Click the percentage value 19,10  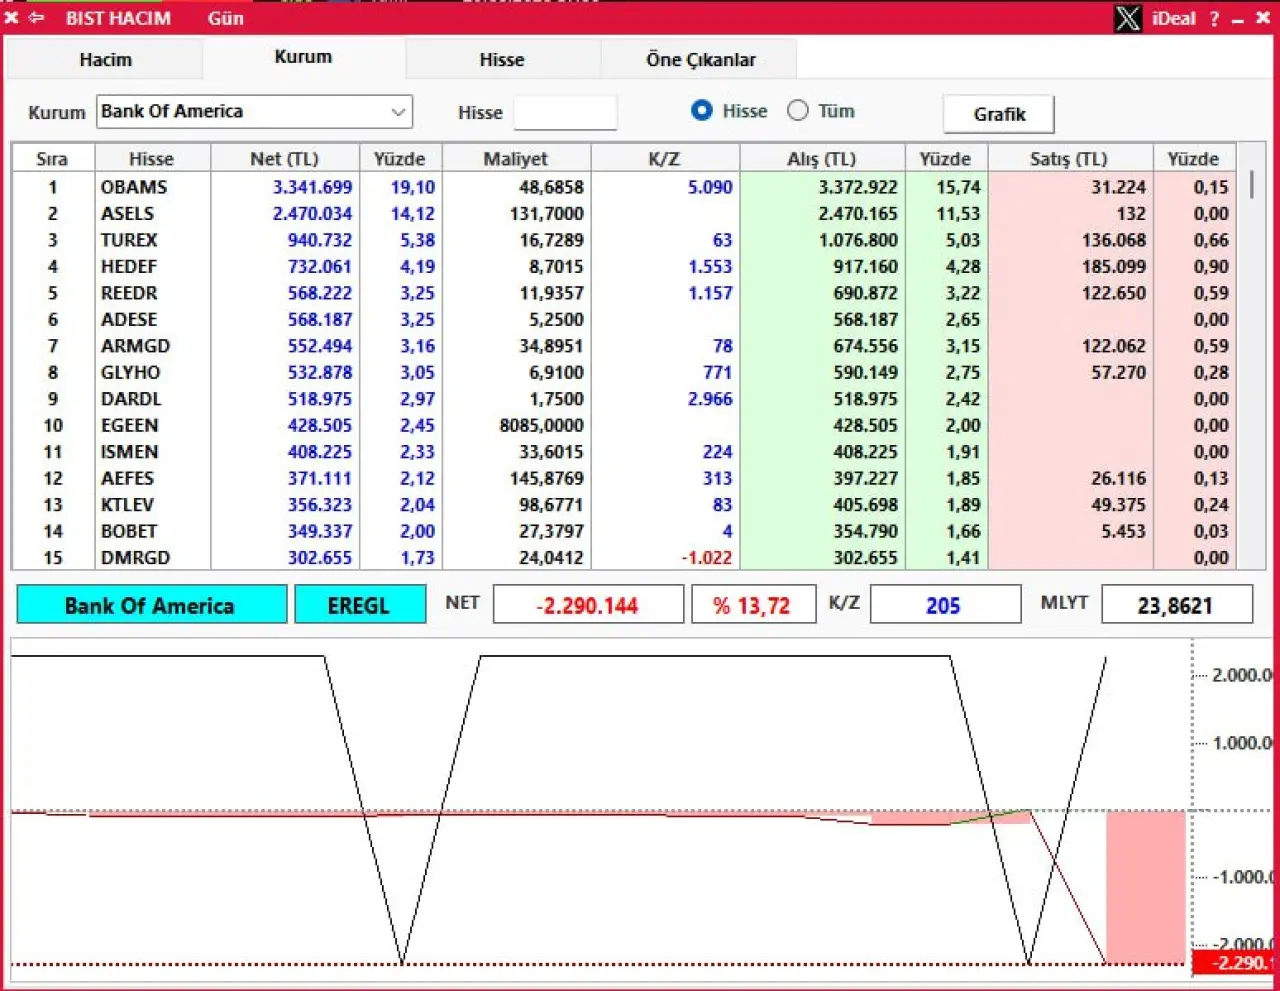[413, 187]
